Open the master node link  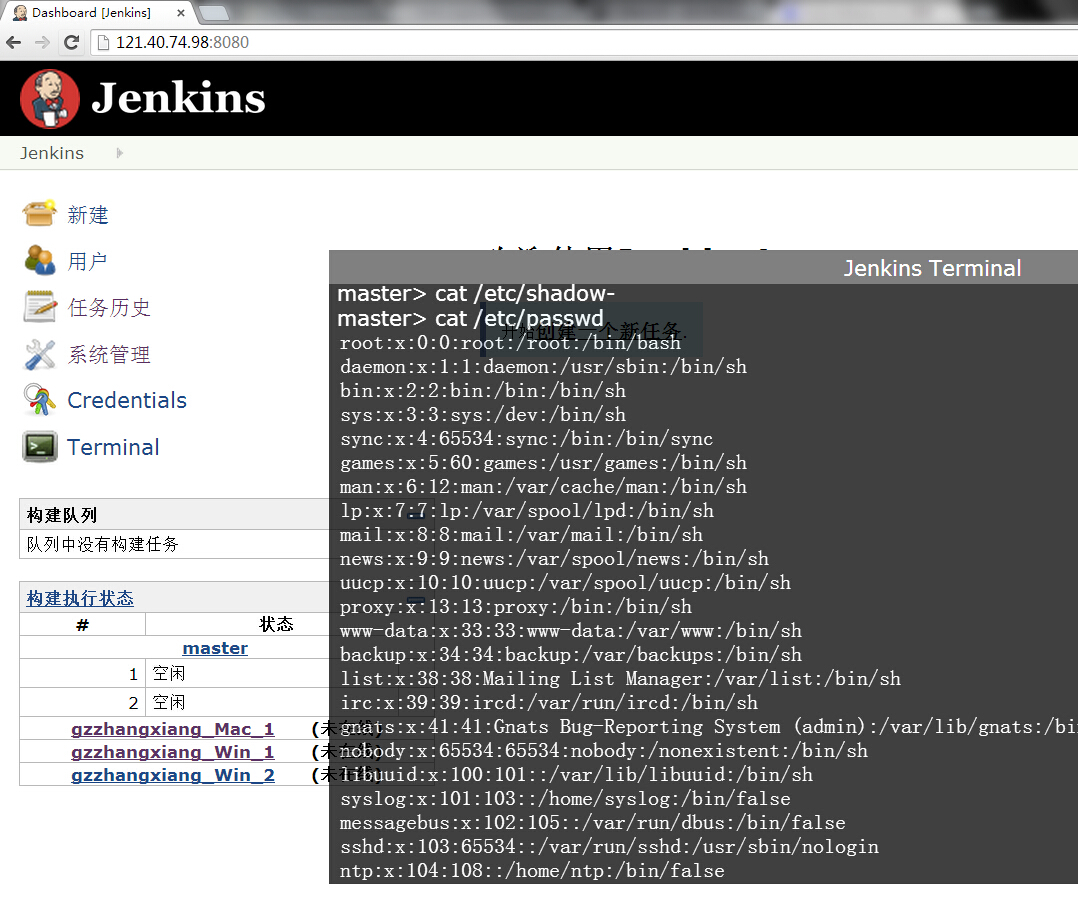click(x=215, y=648)
